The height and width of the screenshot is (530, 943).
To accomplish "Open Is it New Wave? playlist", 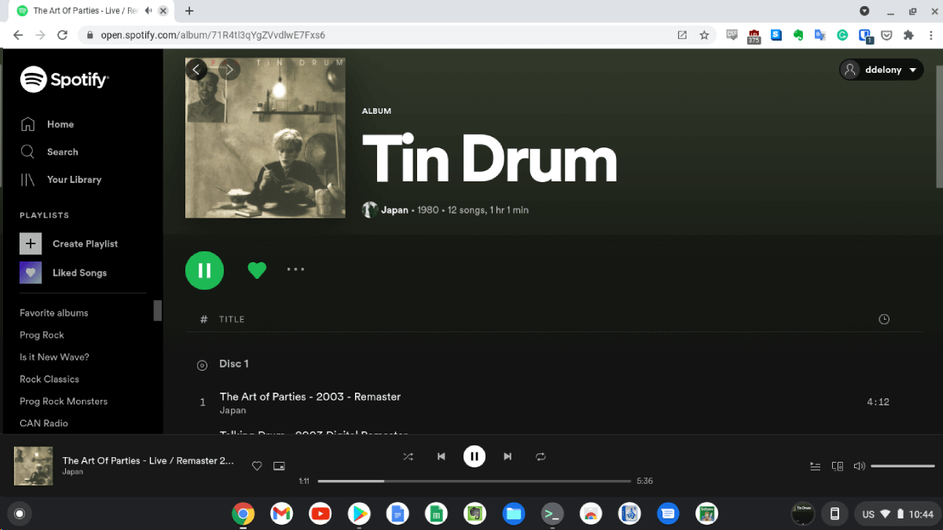I will [x=54, y=357].
